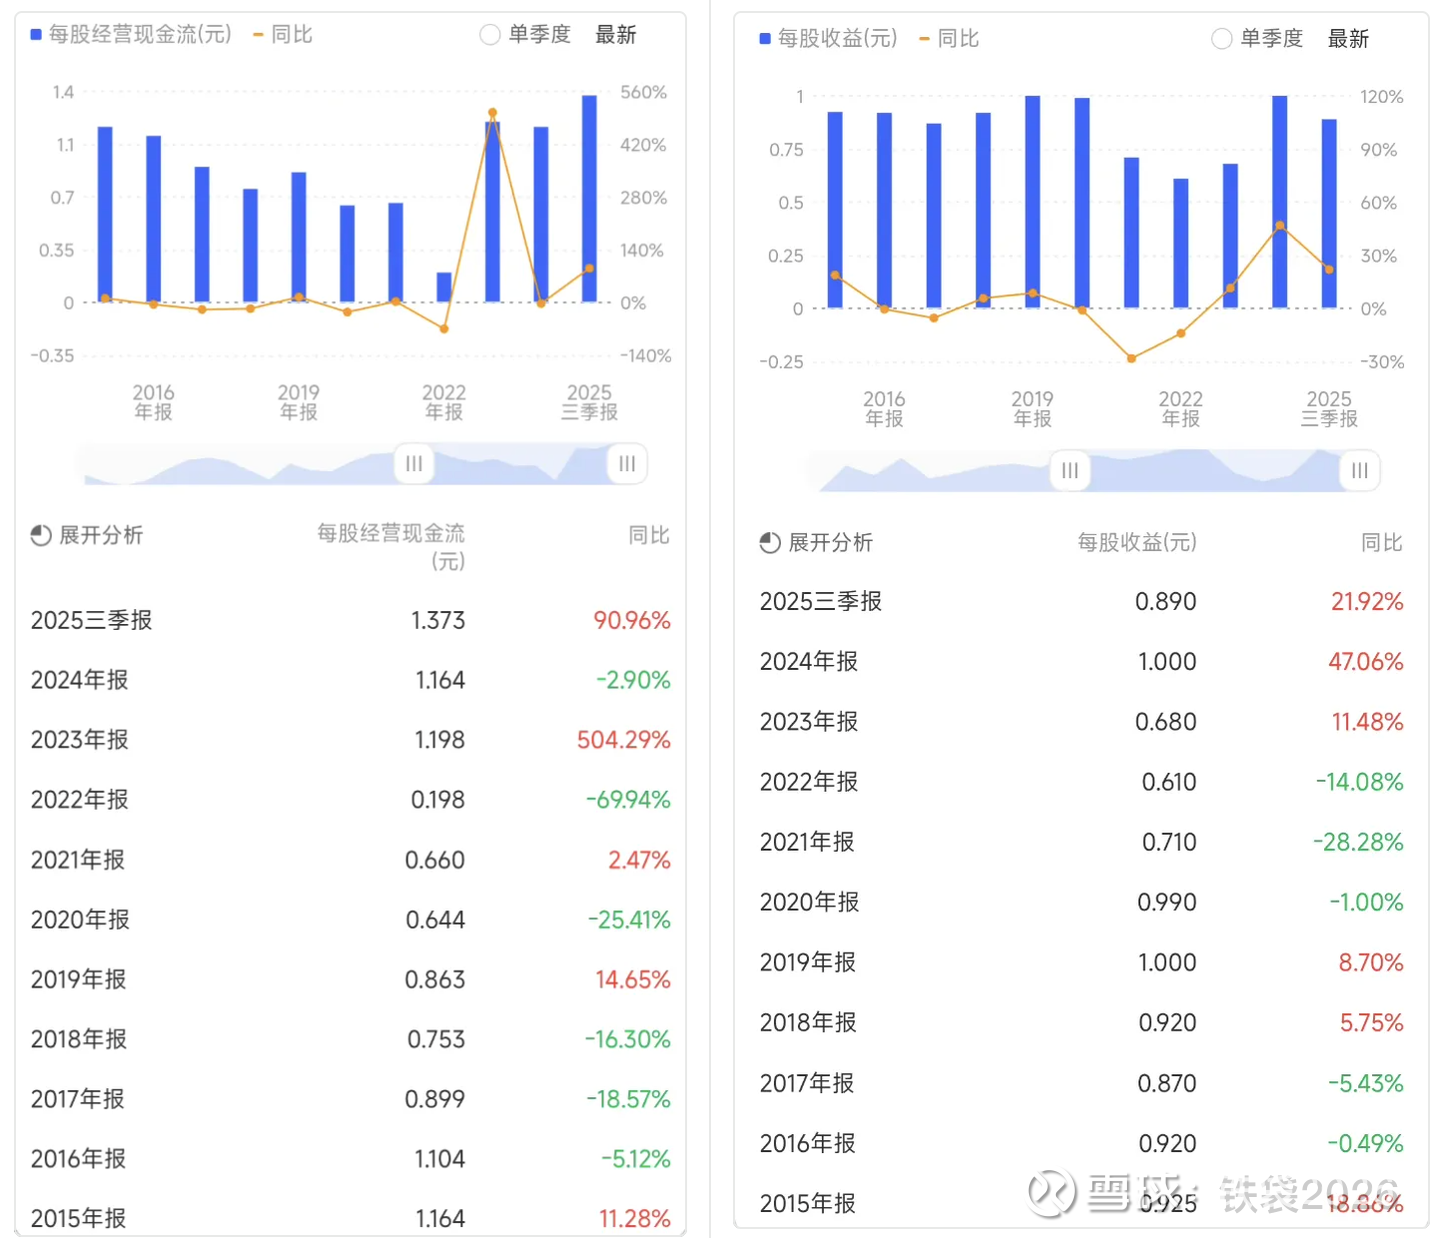
Task: Click left range handle of cash flow slider
Action: tap(414, 464)
